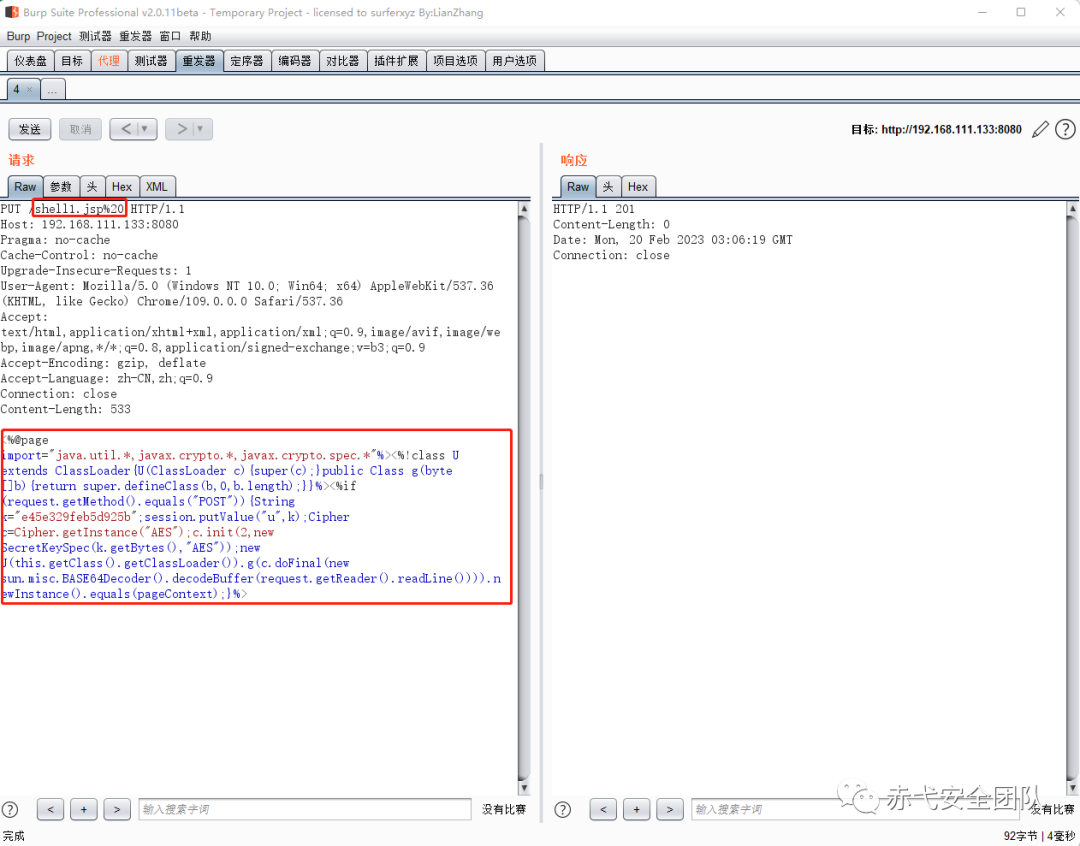Select the response 头 tab
This screenshot has height=846, width=1080.
point(608,187)
